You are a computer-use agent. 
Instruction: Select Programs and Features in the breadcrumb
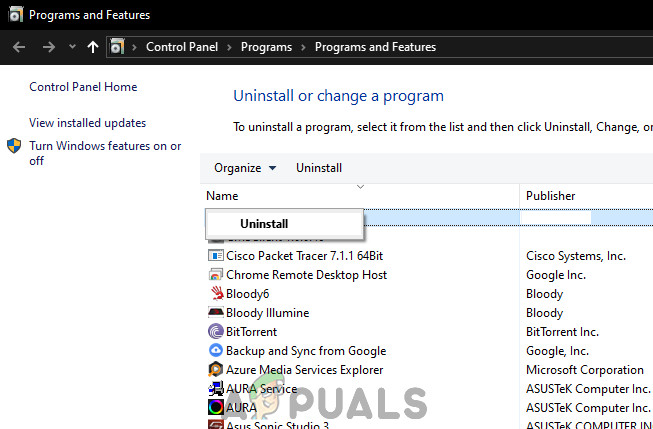[x=375, y=47]
